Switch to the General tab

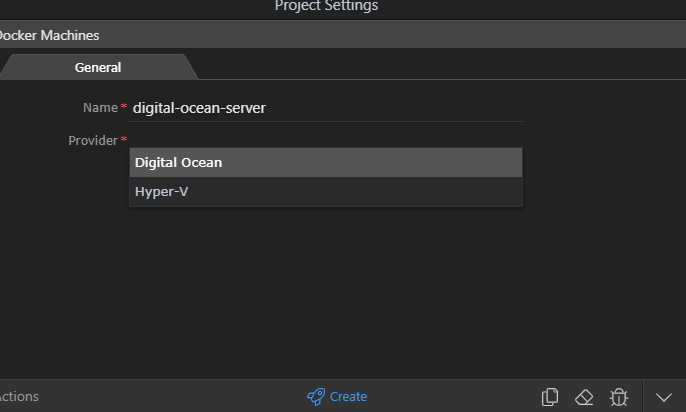point(98,67)
